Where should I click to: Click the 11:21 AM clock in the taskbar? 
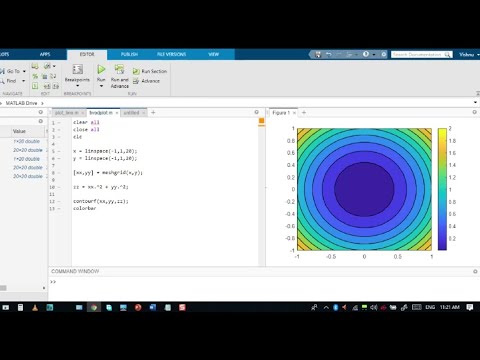(450, 307)
